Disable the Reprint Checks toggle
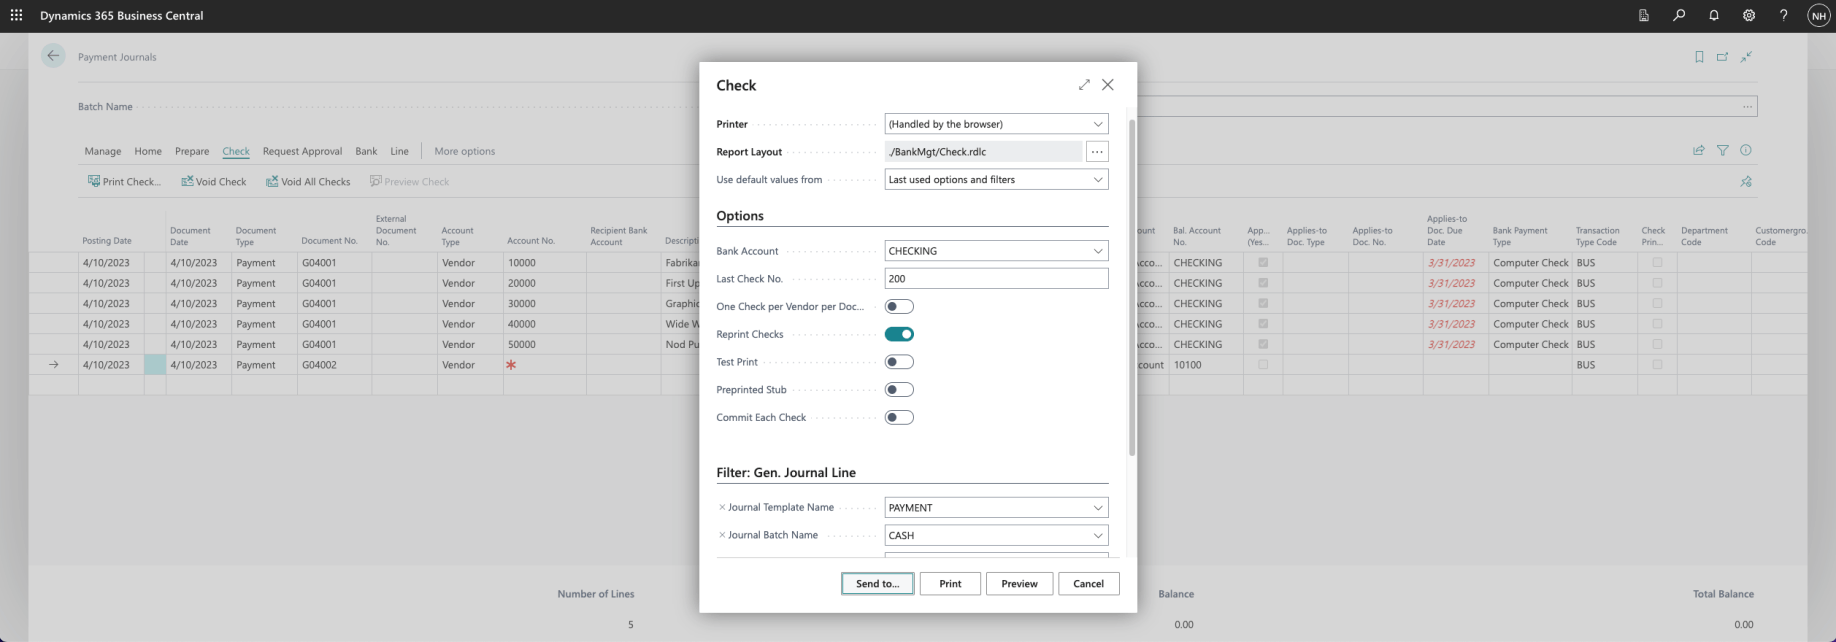 [x=899, y=334]
